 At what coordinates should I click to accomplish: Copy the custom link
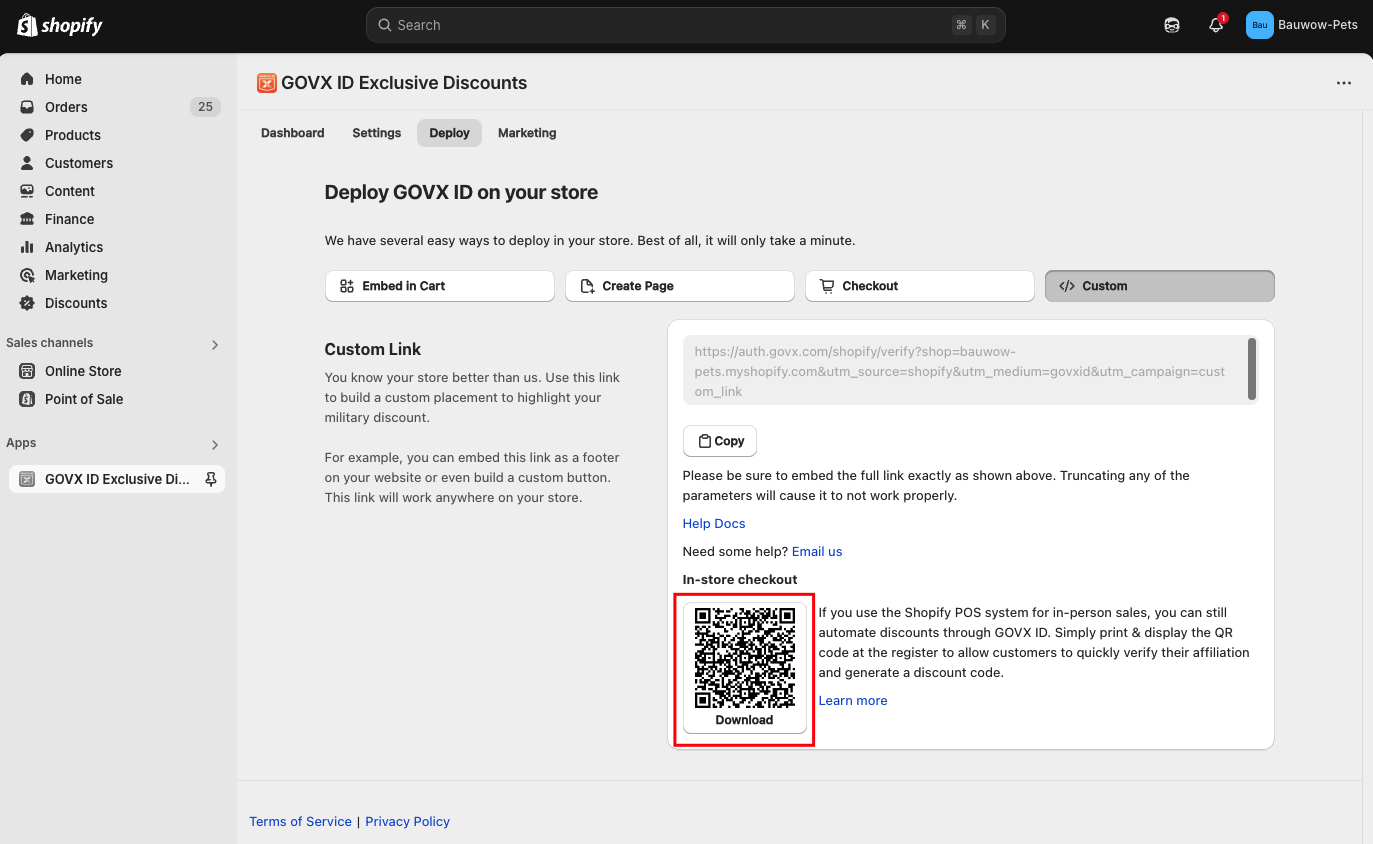720,441
